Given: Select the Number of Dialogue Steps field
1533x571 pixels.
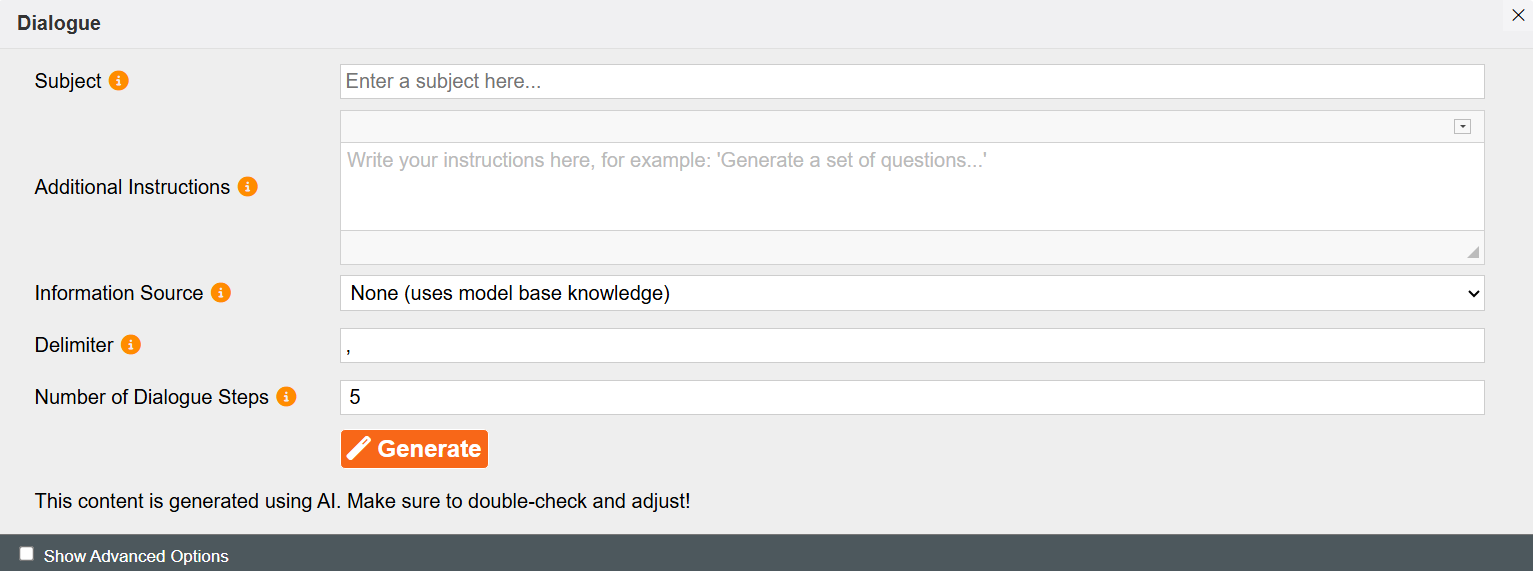Looking at the screenshot, I should (912, 397).
